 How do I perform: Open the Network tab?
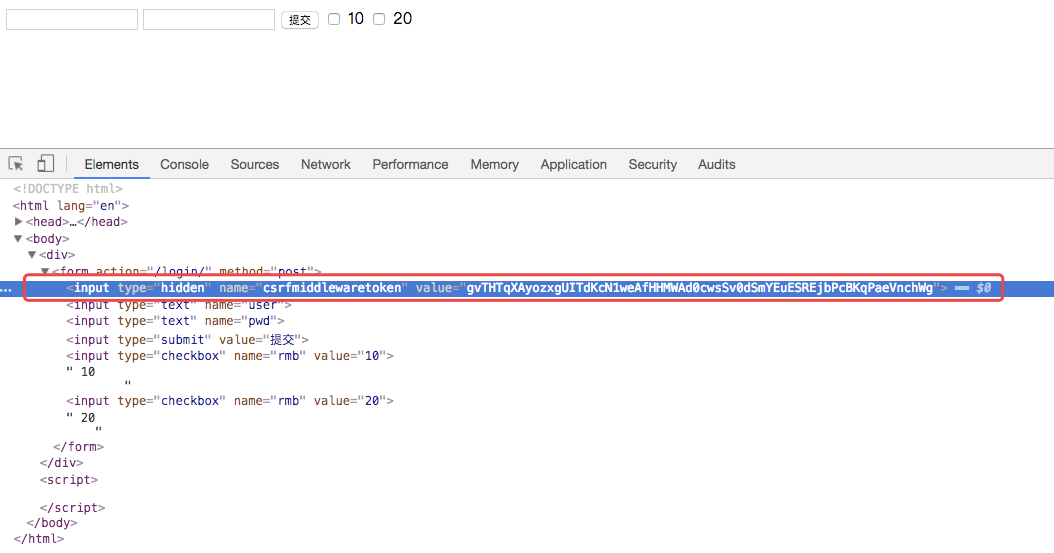click(326, 165)
